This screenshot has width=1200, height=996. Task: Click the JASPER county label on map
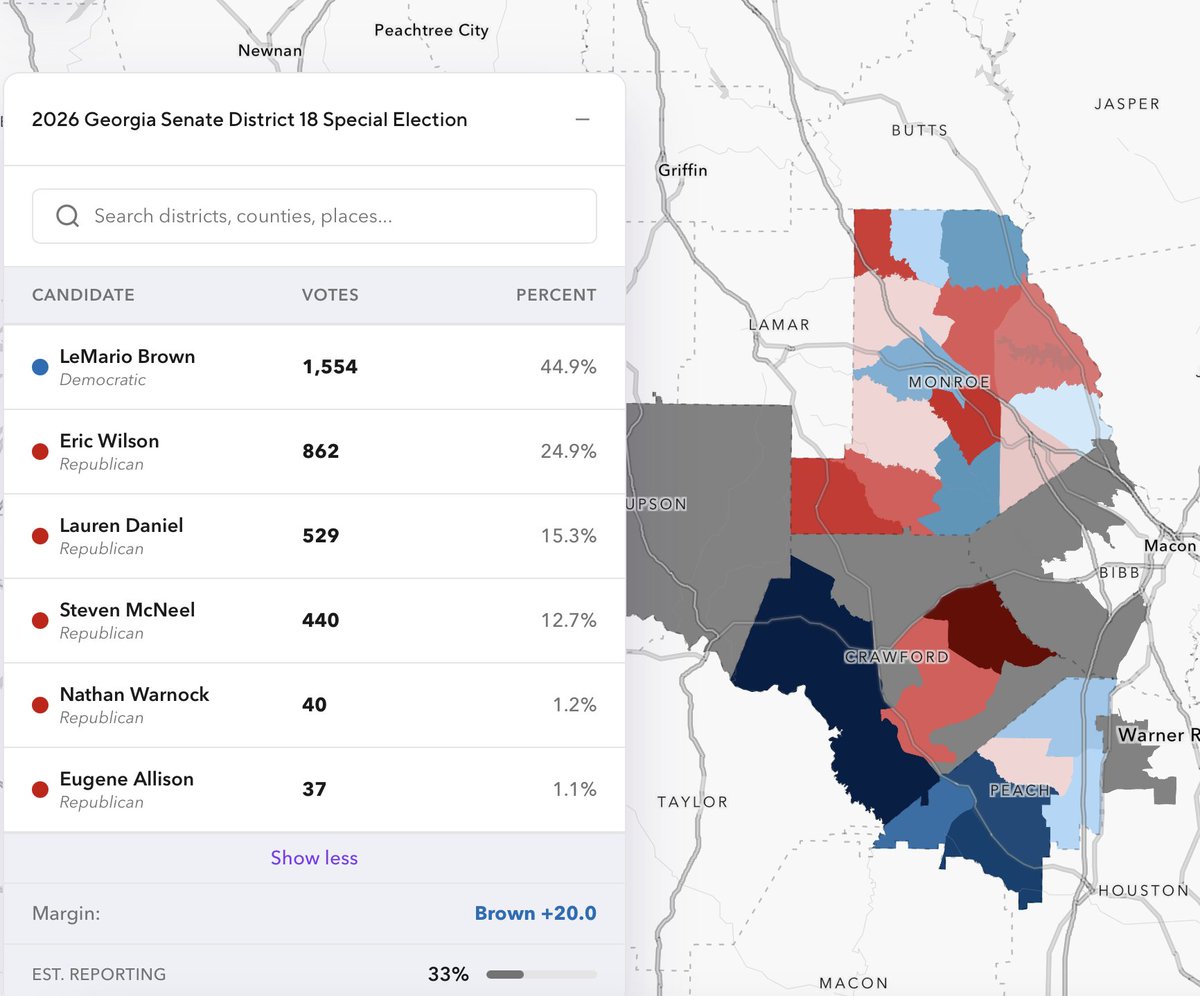(1127, 104)
